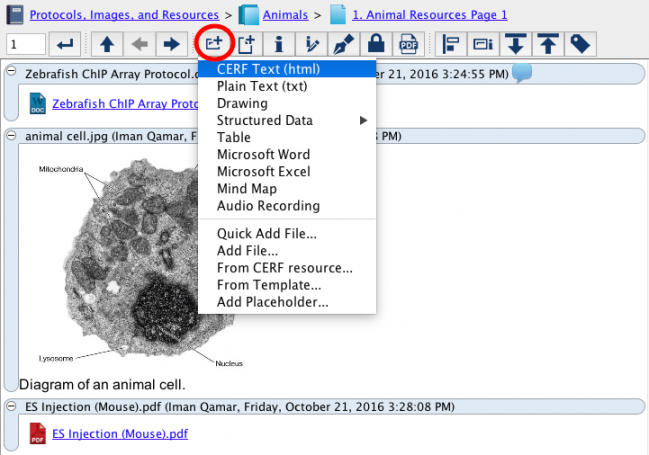The width and height of the screenshot is (649, 455).
Task: Click the move-down arrow with bar icon
Action: click(515, 44)
